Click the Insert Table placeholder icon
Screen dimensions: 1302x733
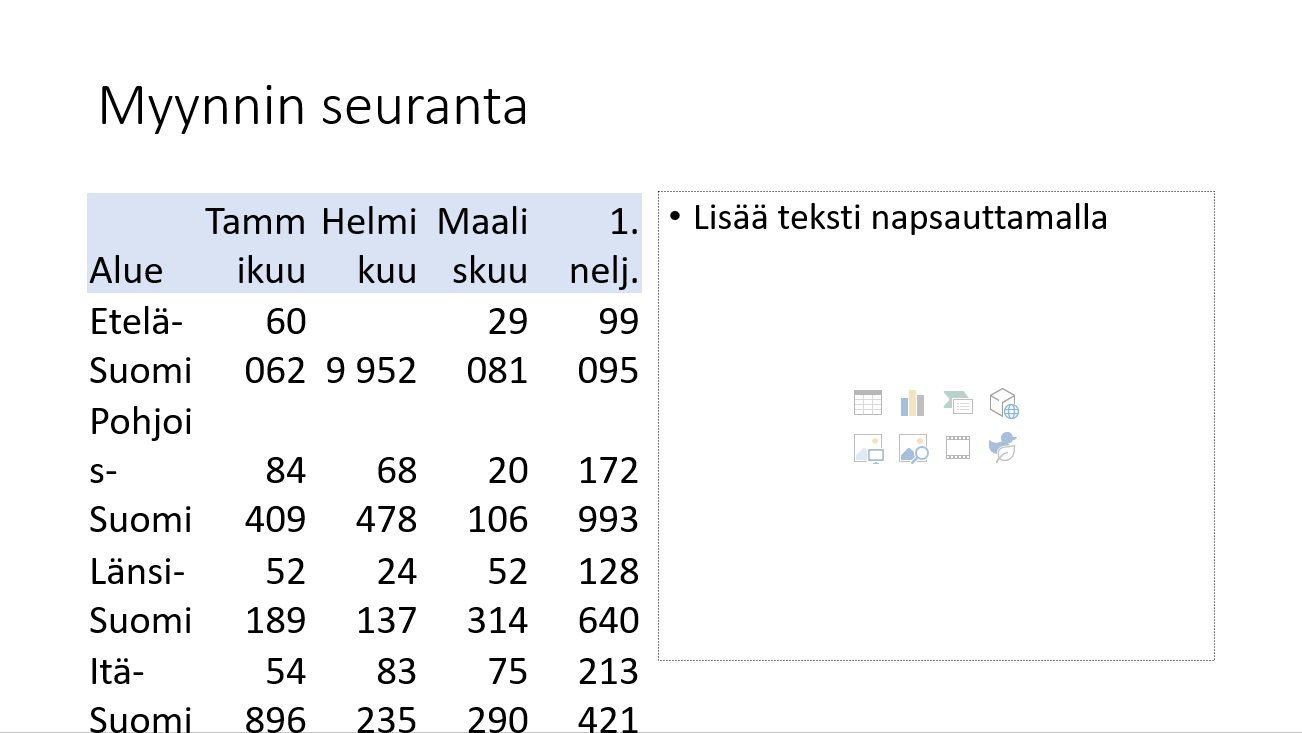[x=868, y=403]
